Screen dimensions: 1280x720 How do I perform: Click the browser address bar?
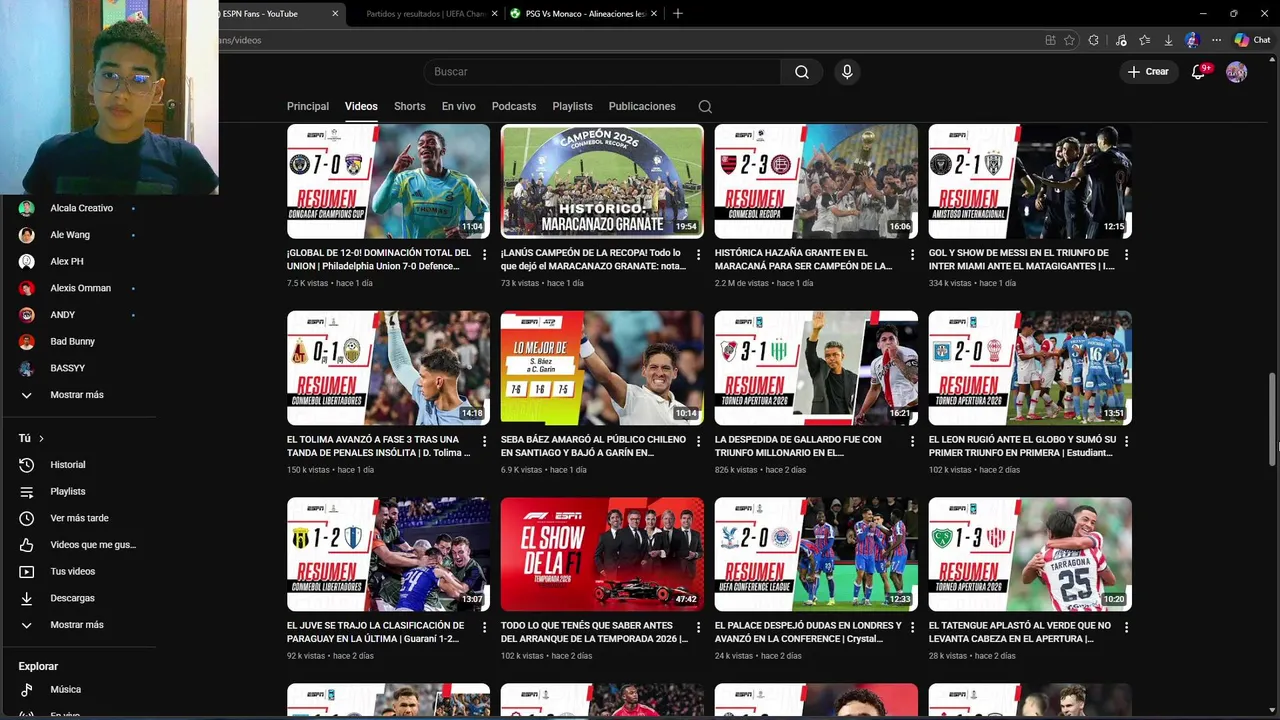630,40
